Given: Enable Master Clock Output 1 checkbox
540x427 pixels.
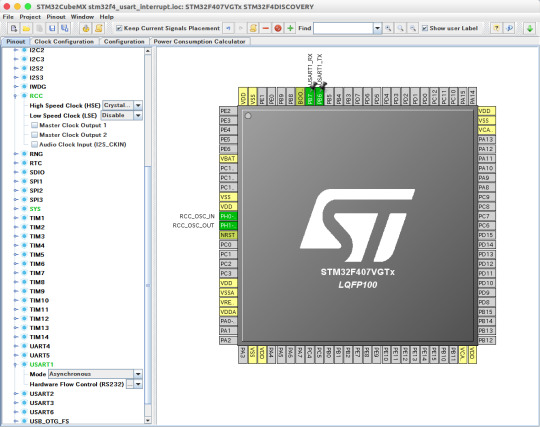Looking at the screenshot, I should [x=34, y=125].
